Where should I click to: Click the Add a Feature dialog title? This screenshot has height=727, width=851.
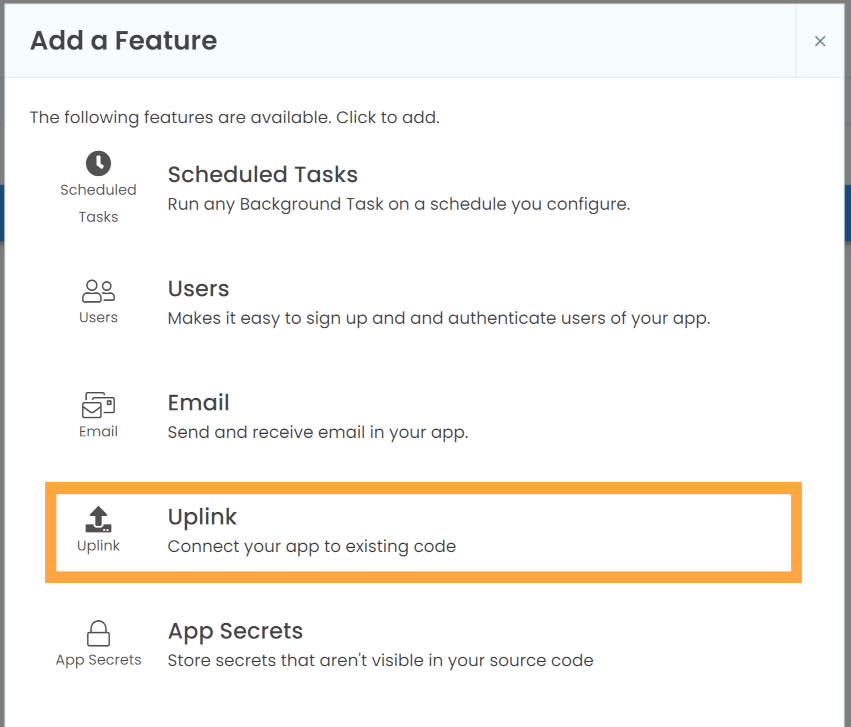pos(122,41)
